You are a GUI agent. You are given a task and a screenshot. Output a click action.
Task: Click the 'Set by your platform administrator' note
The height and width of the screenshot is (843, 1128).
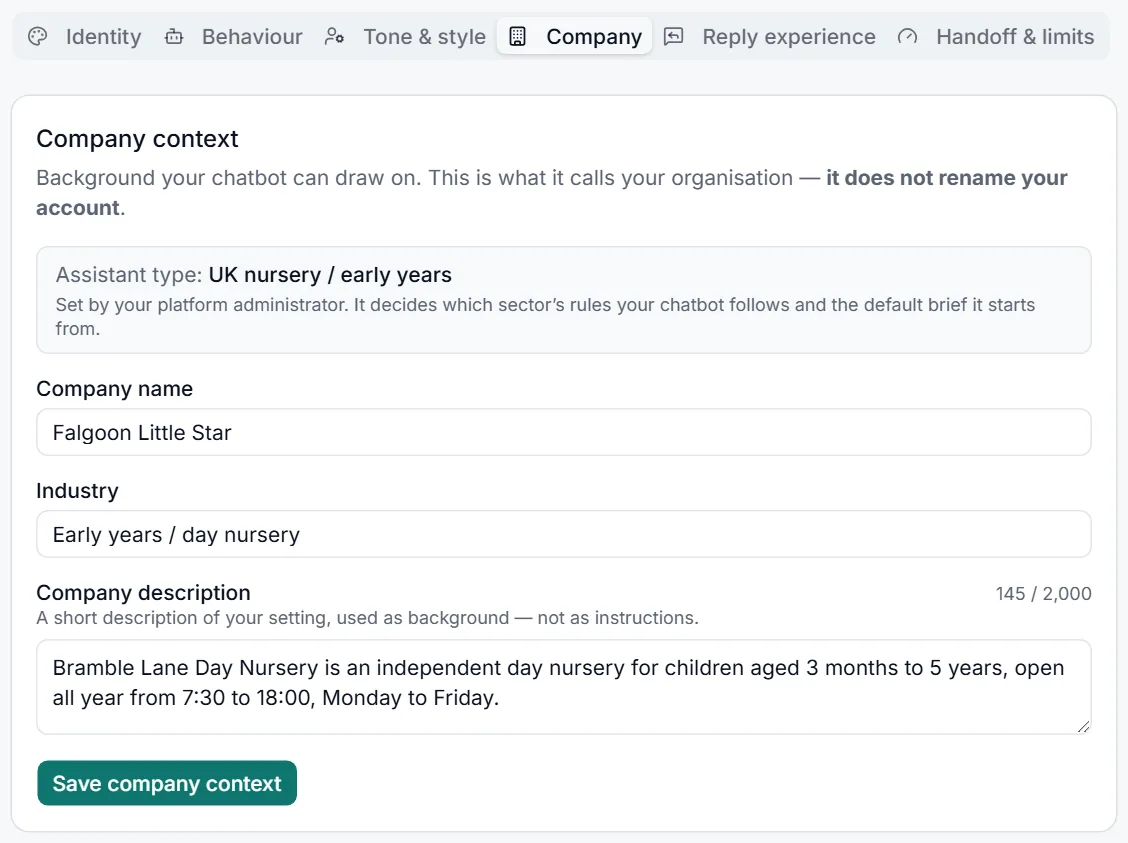545,316
